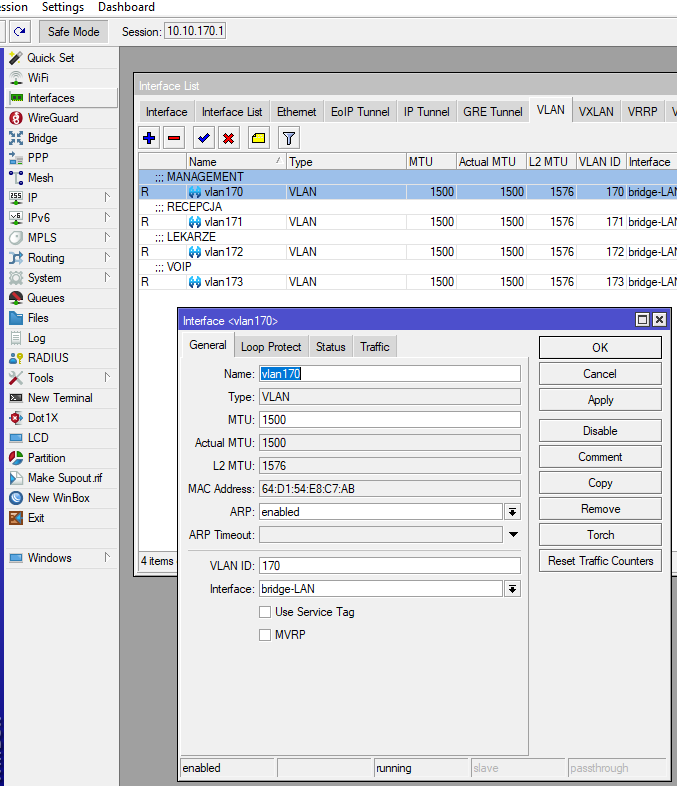Open the LCD menu
The image size is (677, 786).
point(62,438)
